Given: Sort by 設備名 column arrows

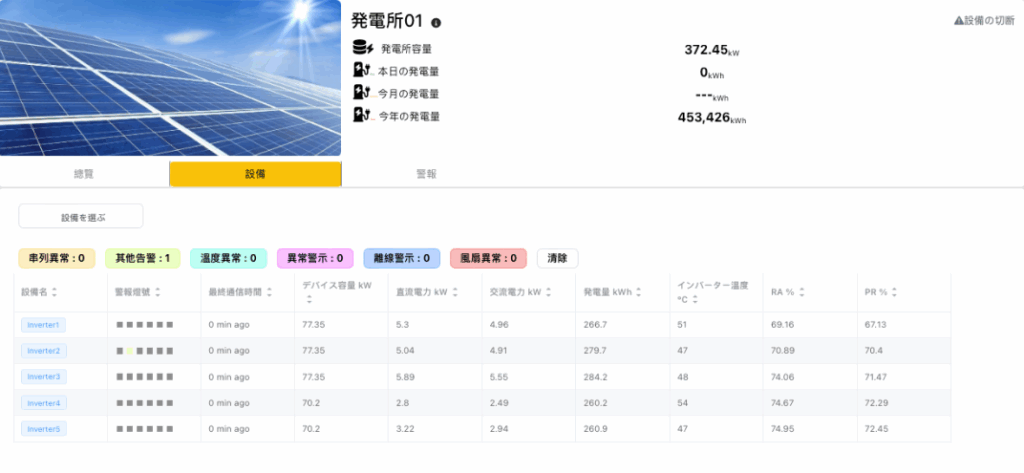Looking at the screenshot, I should (x=54, y=293).
